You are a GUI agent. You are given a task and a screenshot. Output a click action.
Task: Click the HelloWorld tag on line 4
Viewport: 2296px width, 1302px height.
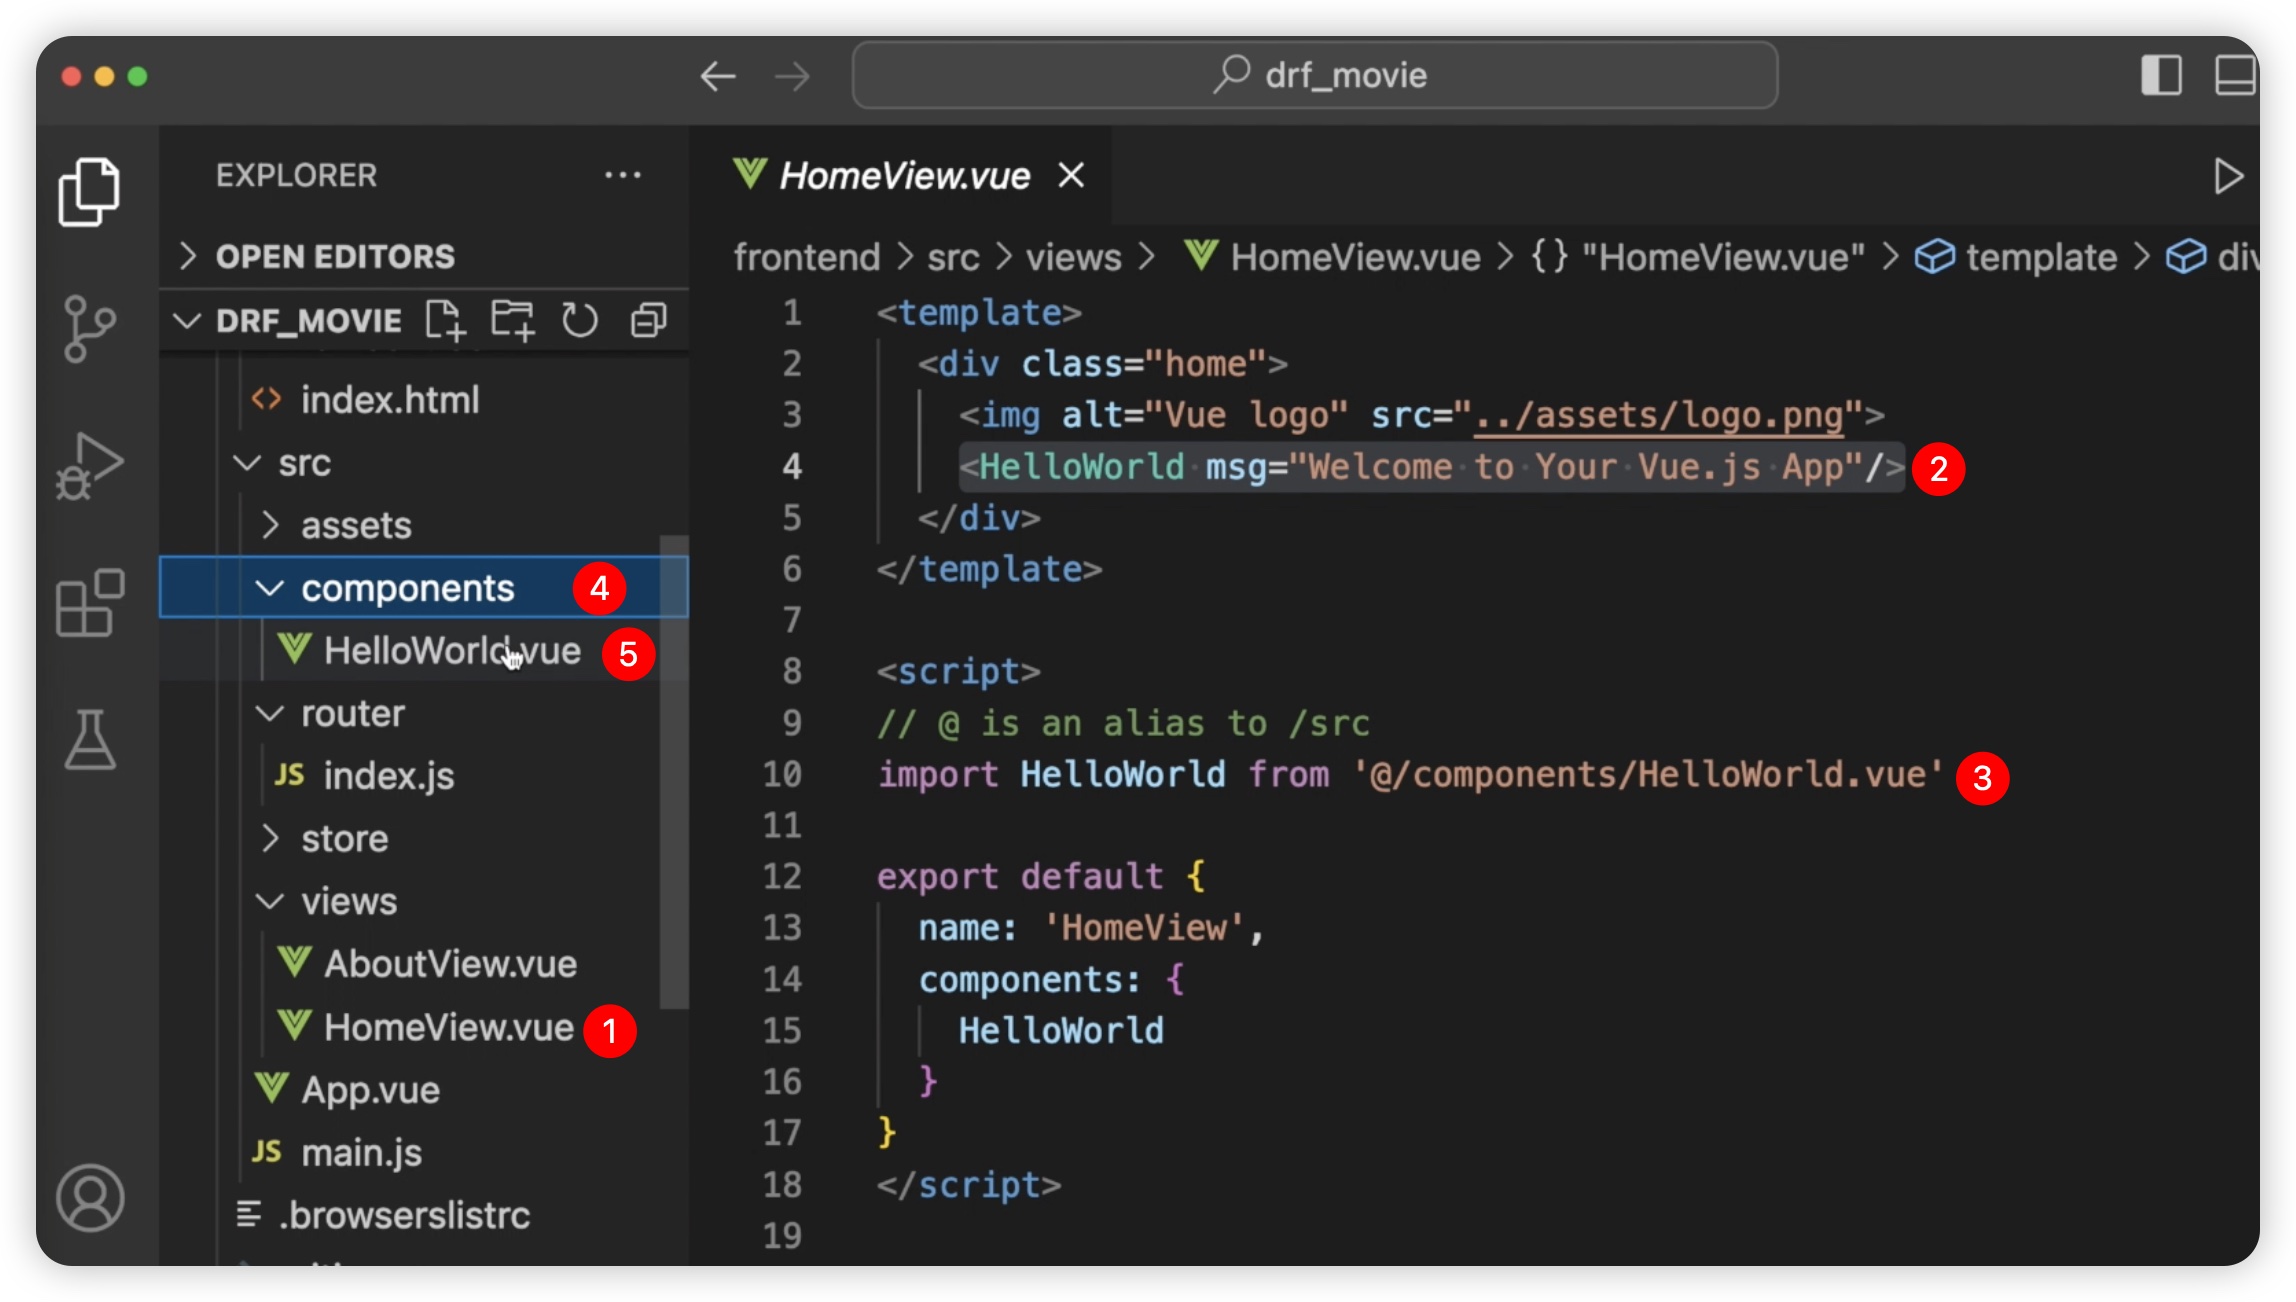1080,467
